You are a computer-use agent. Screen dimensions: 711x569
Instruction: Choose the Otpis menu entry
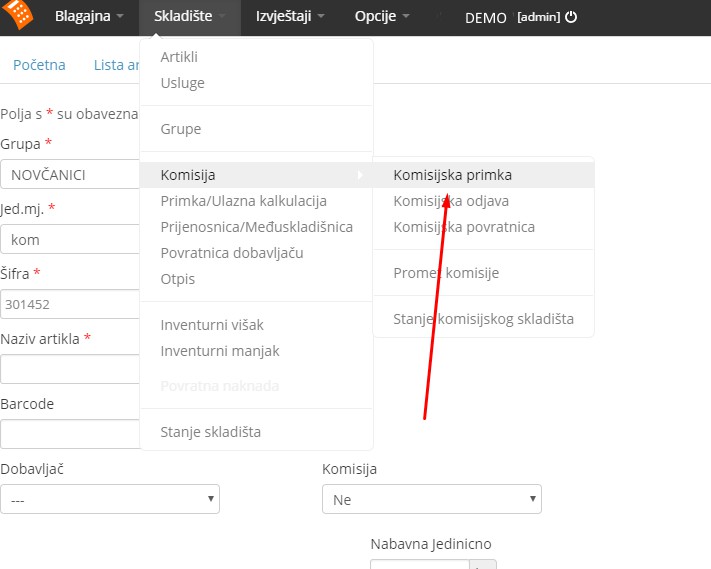click(x=178, y=279)
